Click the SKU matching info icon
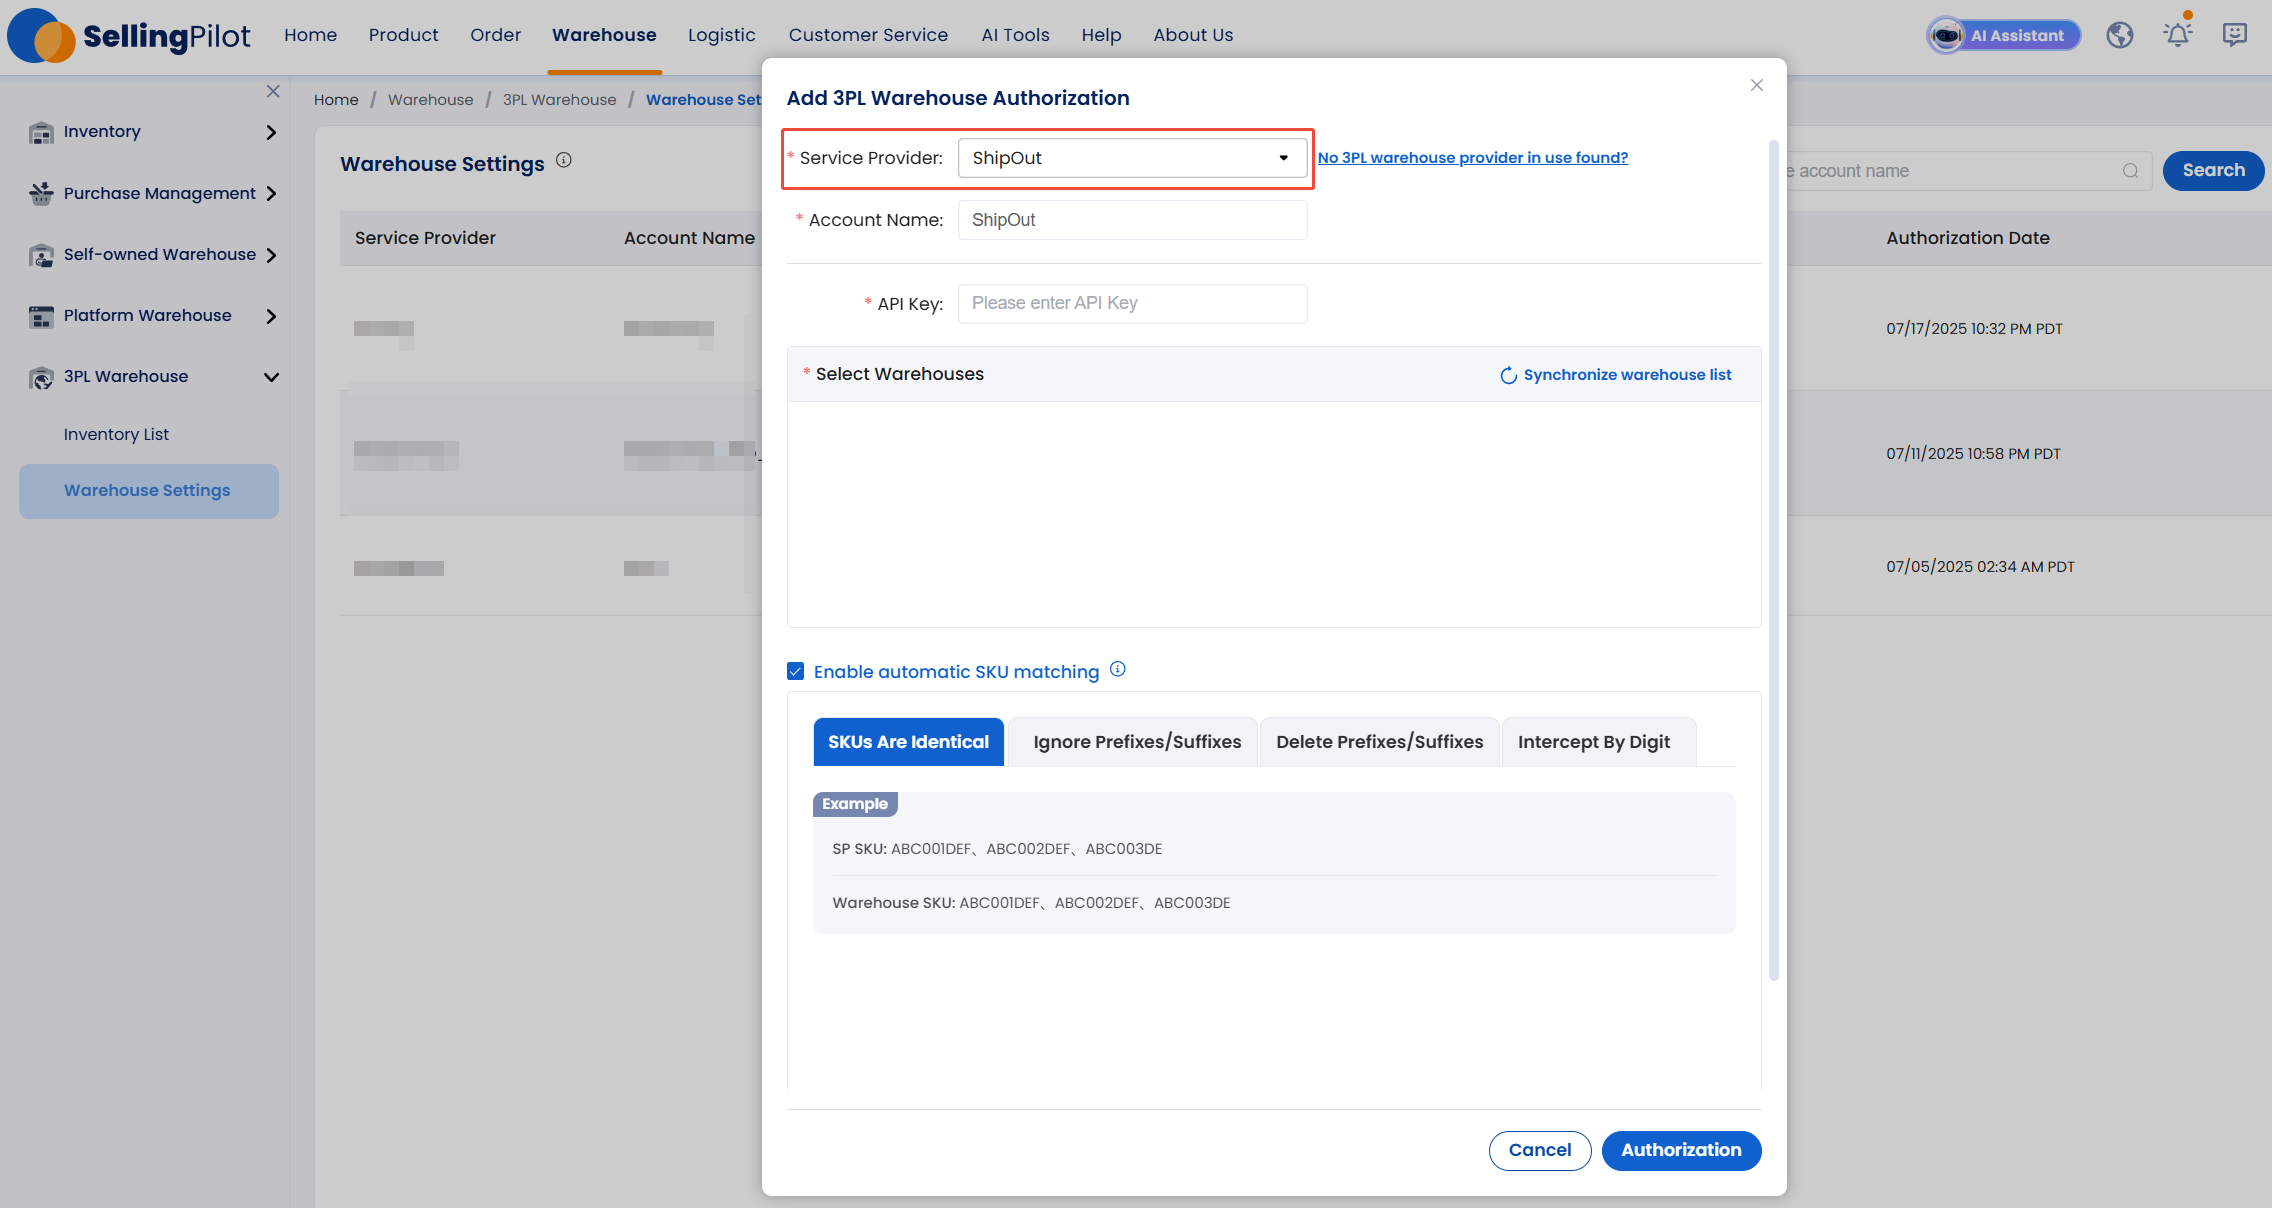 point(1118,670)
